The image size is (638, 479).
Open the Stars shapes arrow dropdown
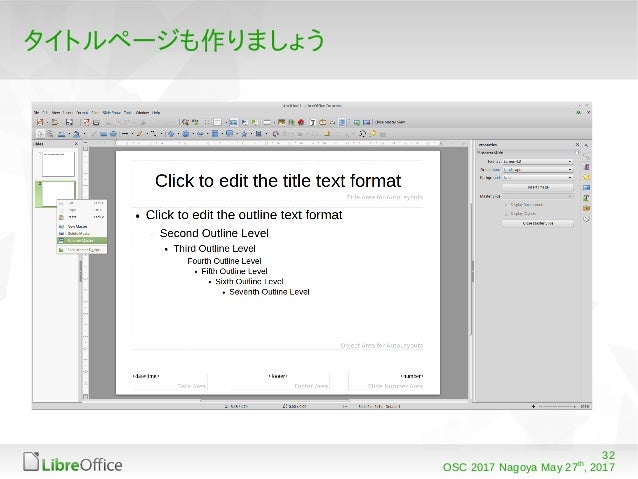(249, 133)
